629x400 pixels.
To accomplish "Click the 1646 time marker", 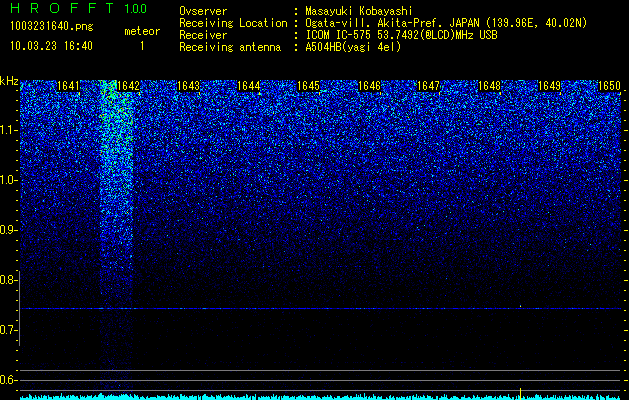I will (369, 86).
